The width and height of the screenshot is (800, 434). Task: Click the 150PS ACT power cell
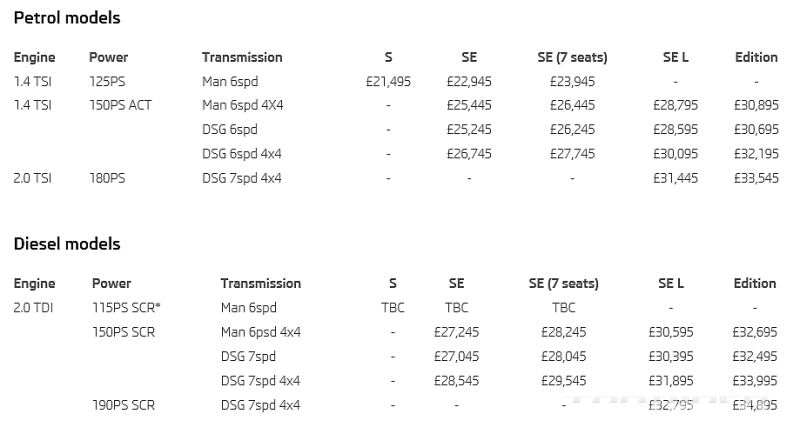point(120,105)
